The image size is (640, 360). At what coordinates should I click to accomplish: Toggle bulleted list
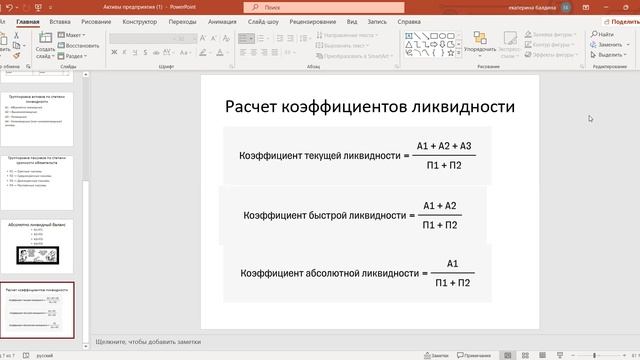(x=244, y=38)
